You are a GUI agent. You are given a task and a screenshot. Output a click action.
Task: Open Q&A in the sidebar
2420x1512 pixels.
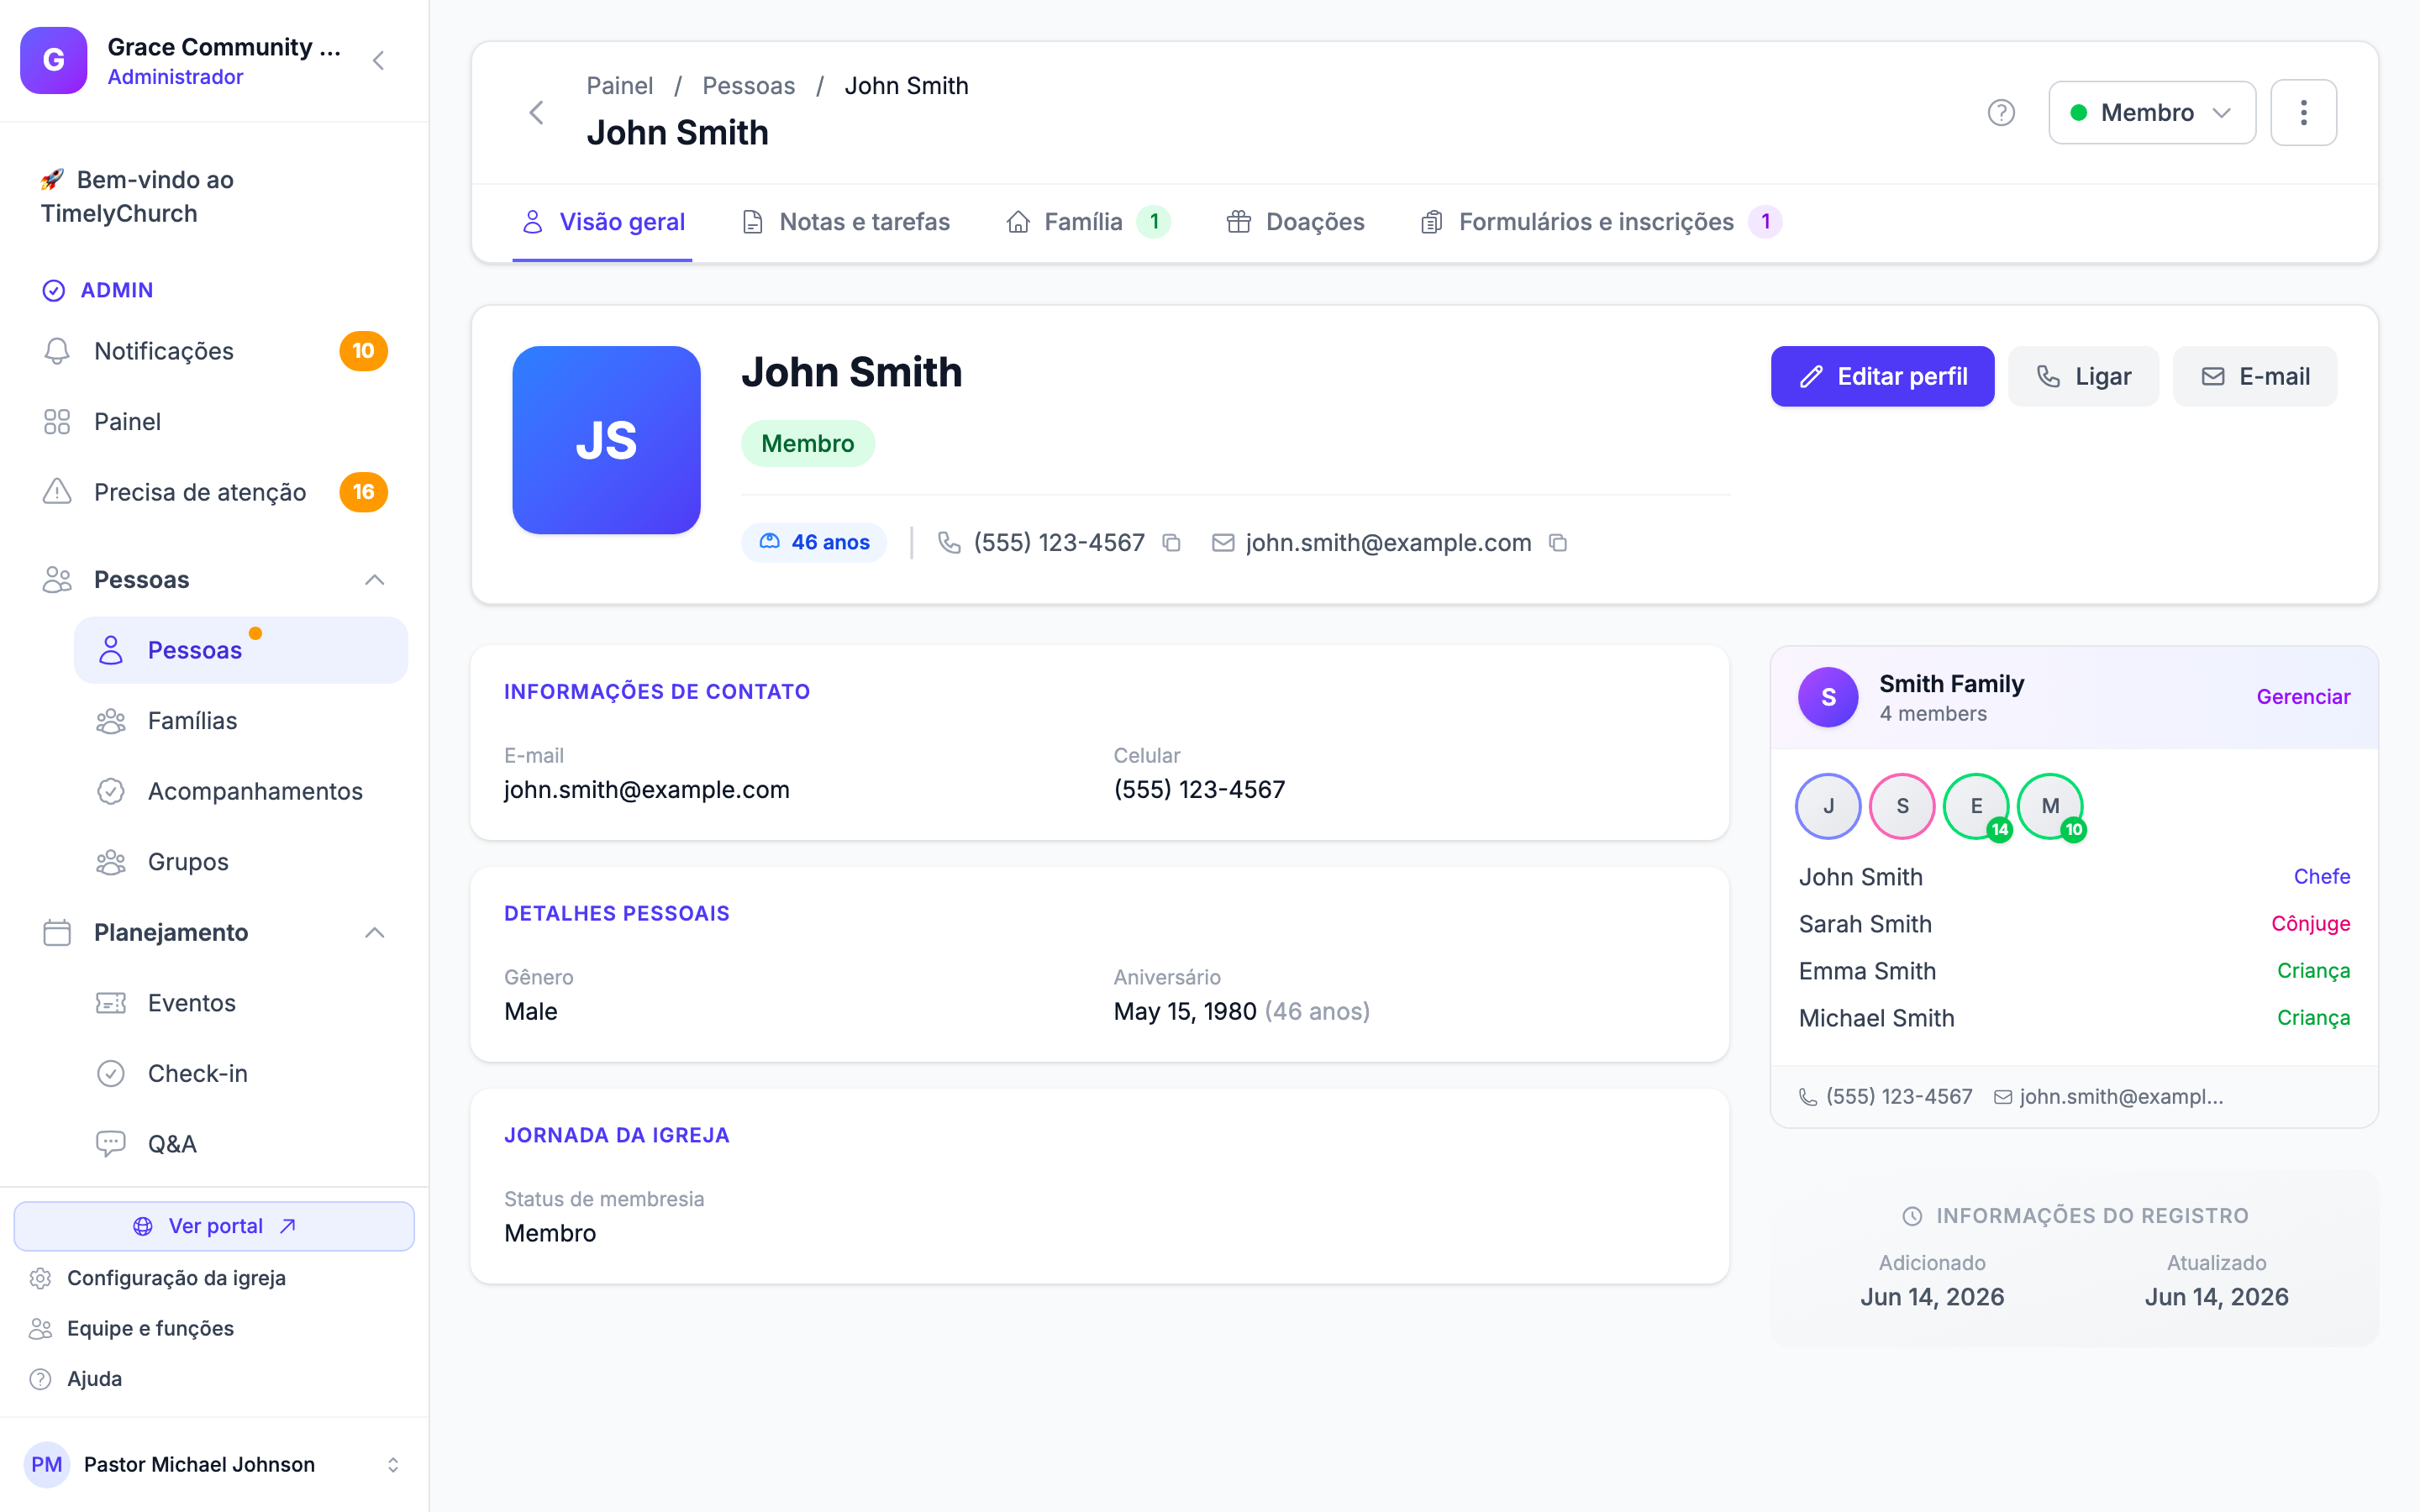241,1144
